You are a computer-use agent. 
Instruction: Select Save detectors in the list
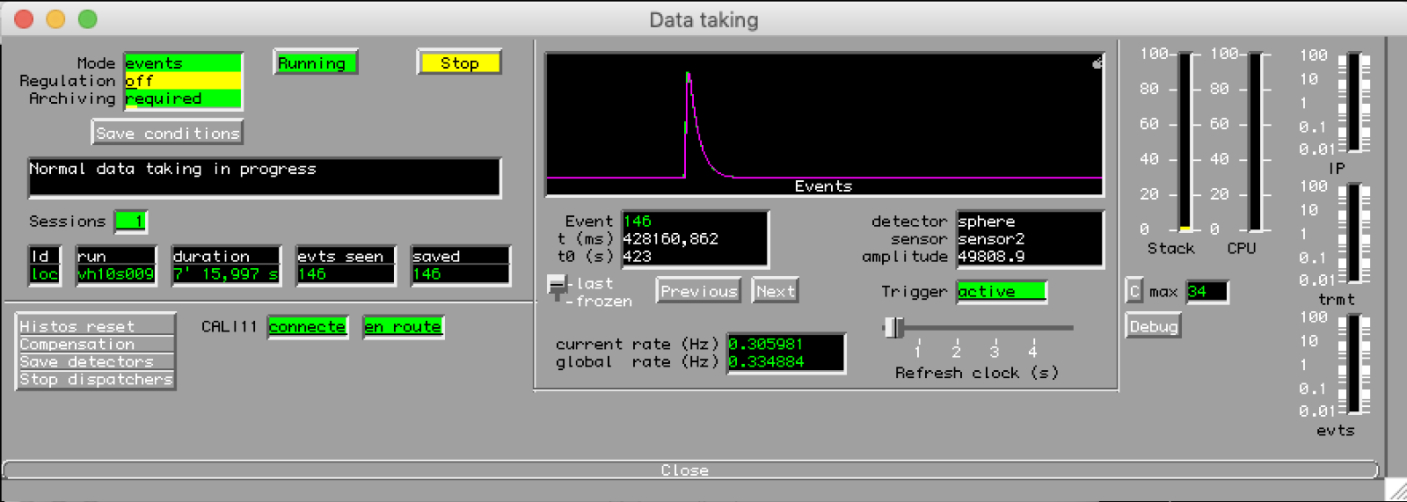click(x=96, y=362)
